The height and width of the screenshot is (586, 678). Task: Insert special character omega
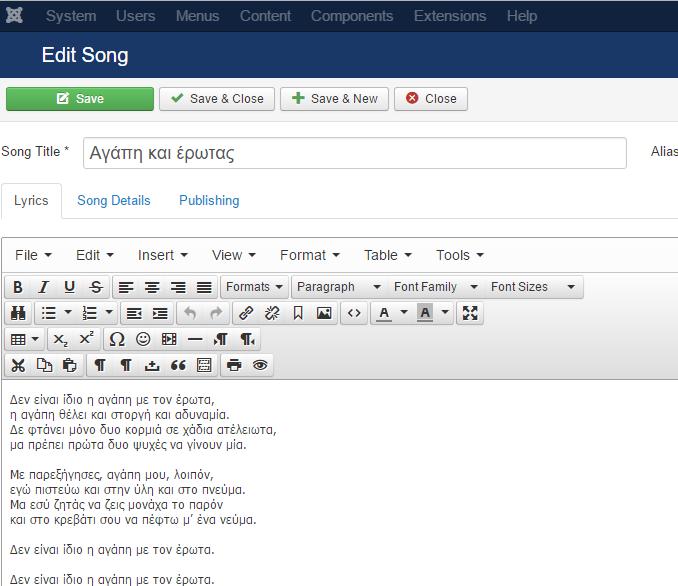[x=117, y=339]
